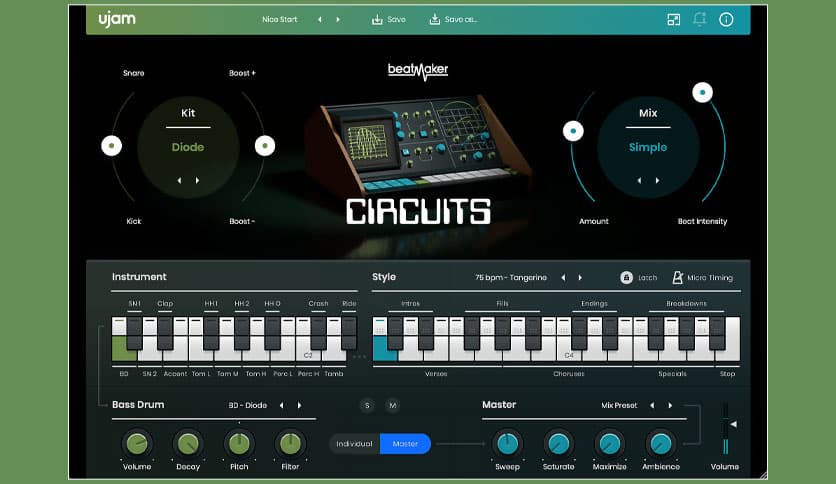
Task: Click the Kick/Snare slider handle
Action: (x=111, y=146)
